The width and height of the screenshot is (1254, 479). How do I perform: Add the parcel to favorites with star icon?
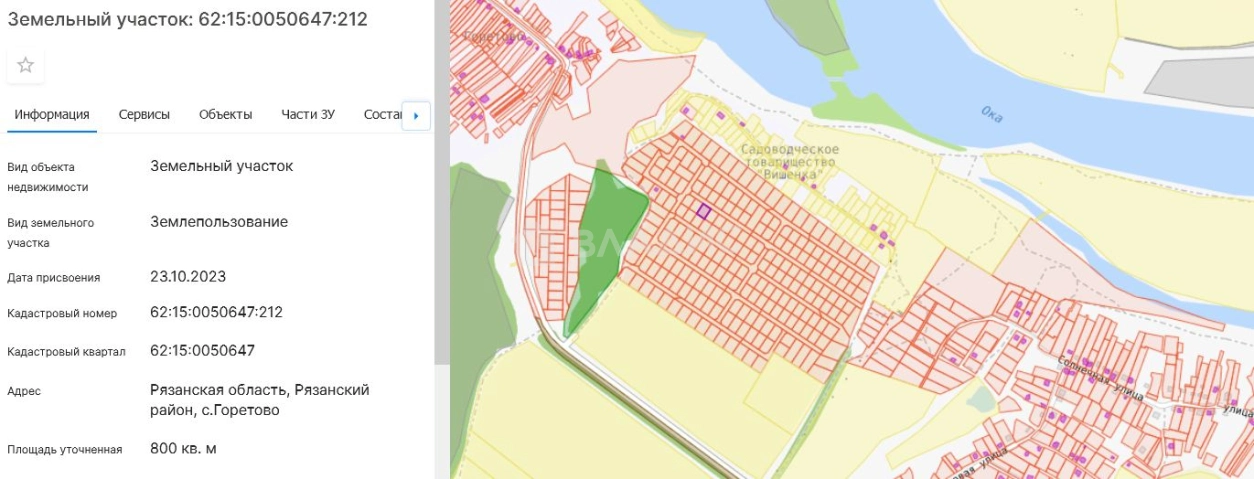coord(26,65)
